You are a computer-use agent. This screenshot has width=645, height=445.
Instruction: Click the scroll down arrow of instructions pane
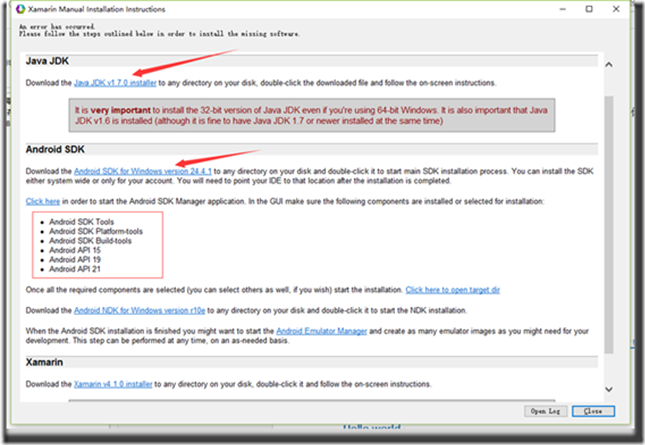pyautogui.click(x=609, y=389)
